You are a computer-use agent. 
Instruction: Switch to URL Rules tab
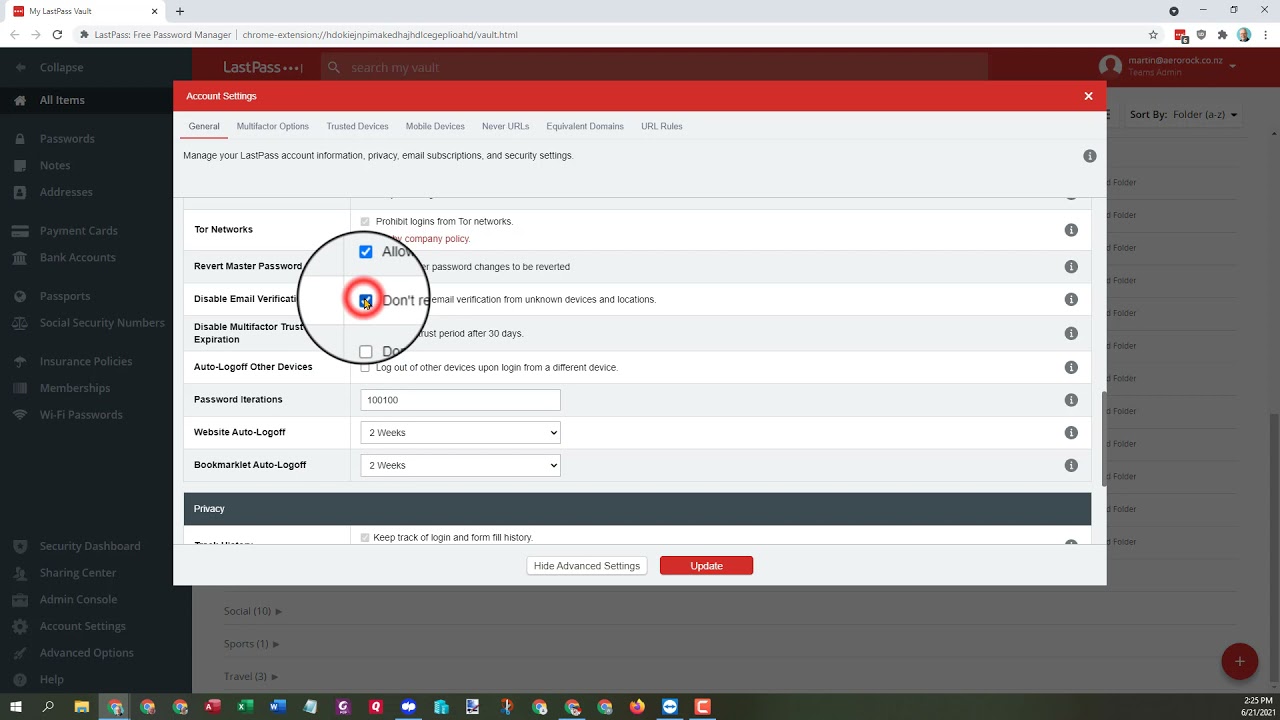[662, 126]
